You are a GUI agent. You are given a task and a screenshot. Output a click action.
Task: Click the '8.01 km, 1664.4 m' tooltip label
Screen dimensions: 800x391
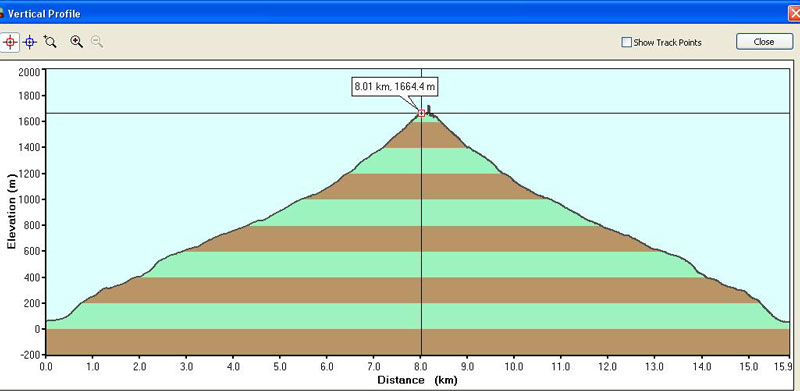coord(395,87)
